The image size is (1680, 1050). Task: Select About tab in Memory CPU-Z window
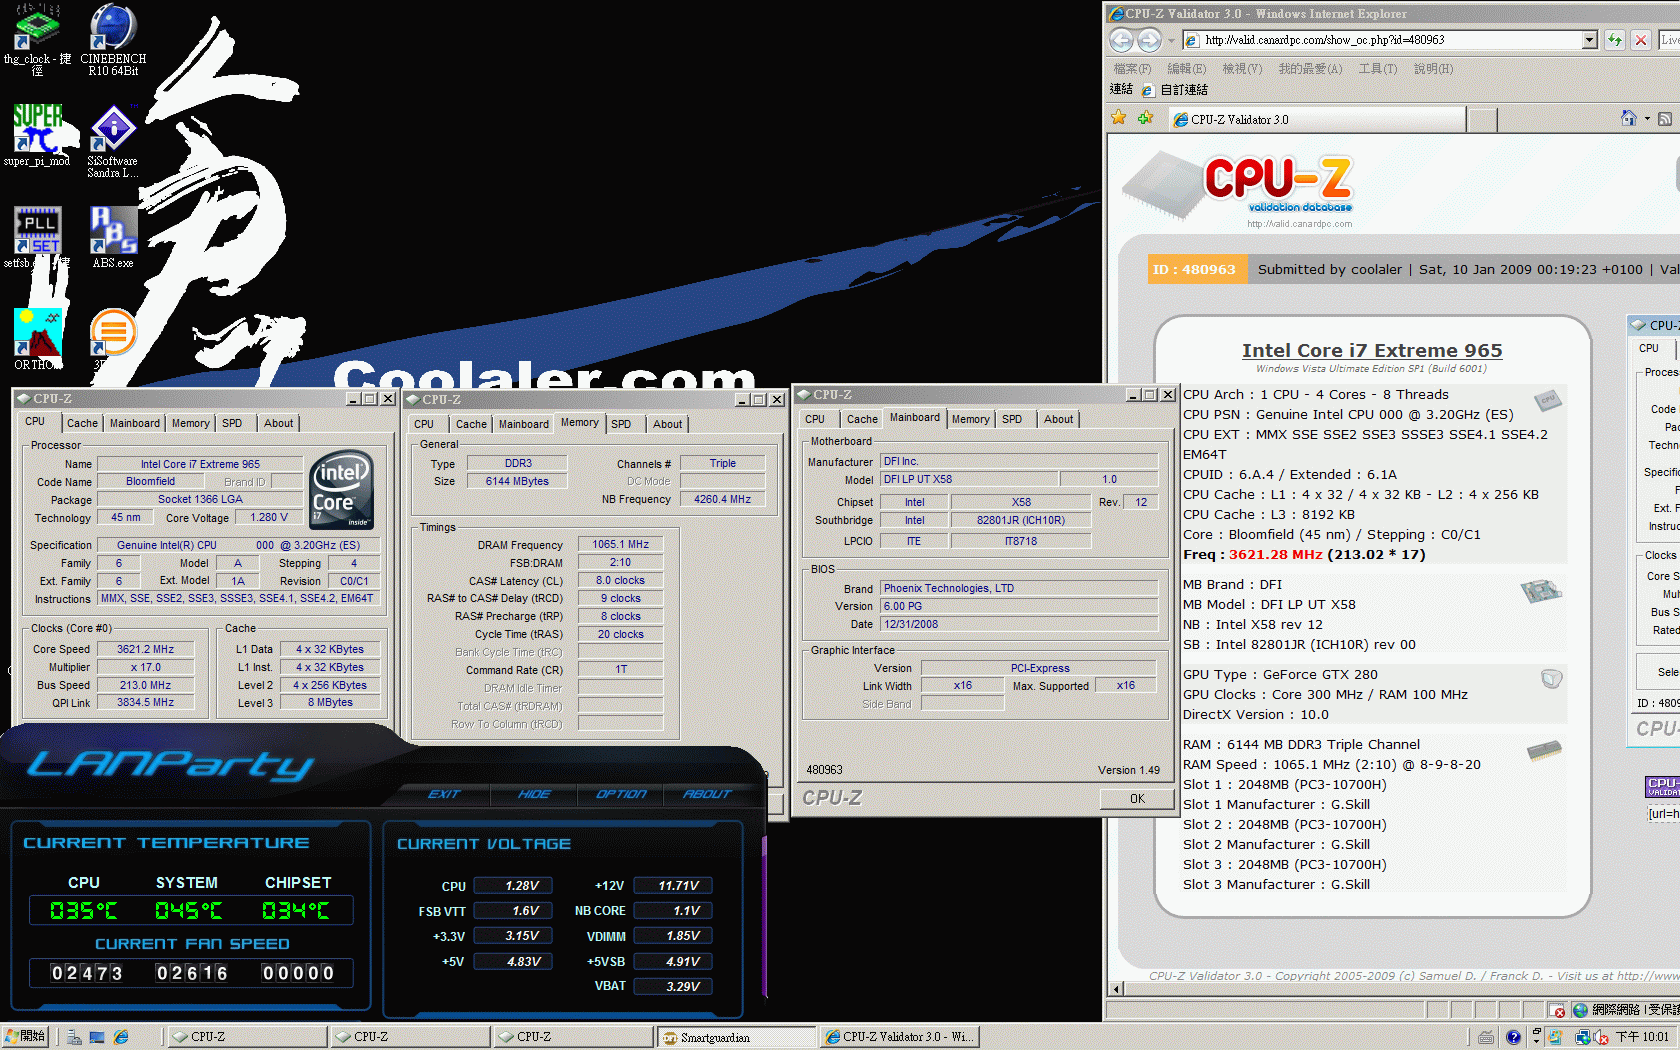pos(668,424)
